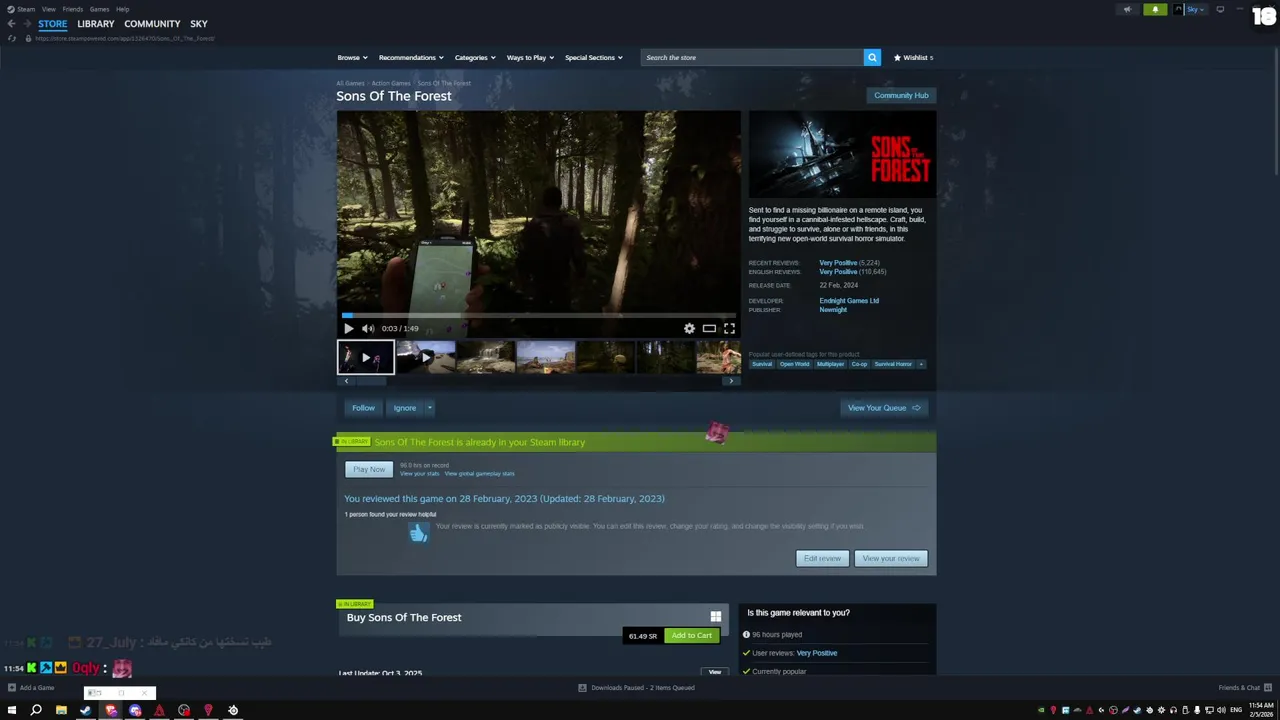Expand the Browse dropdown
The height and width of the screenshot is (720, 1280).
352,57
